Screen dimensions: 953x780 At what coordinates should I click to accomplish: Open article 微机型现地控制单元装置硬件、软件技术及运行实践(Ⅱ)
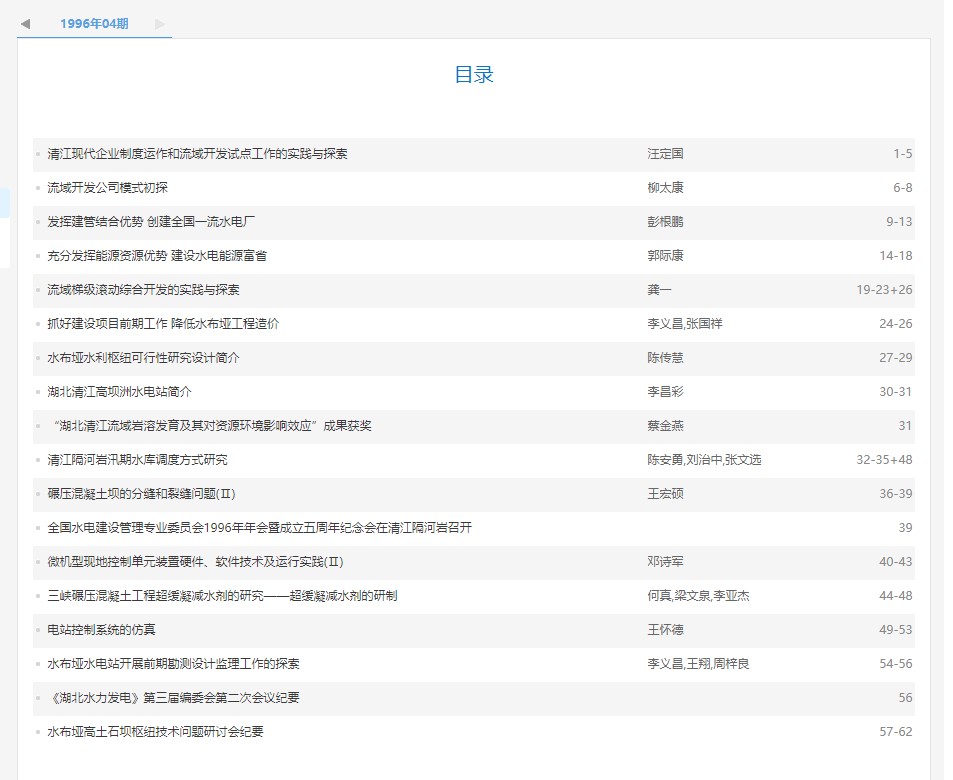point(196,562)
